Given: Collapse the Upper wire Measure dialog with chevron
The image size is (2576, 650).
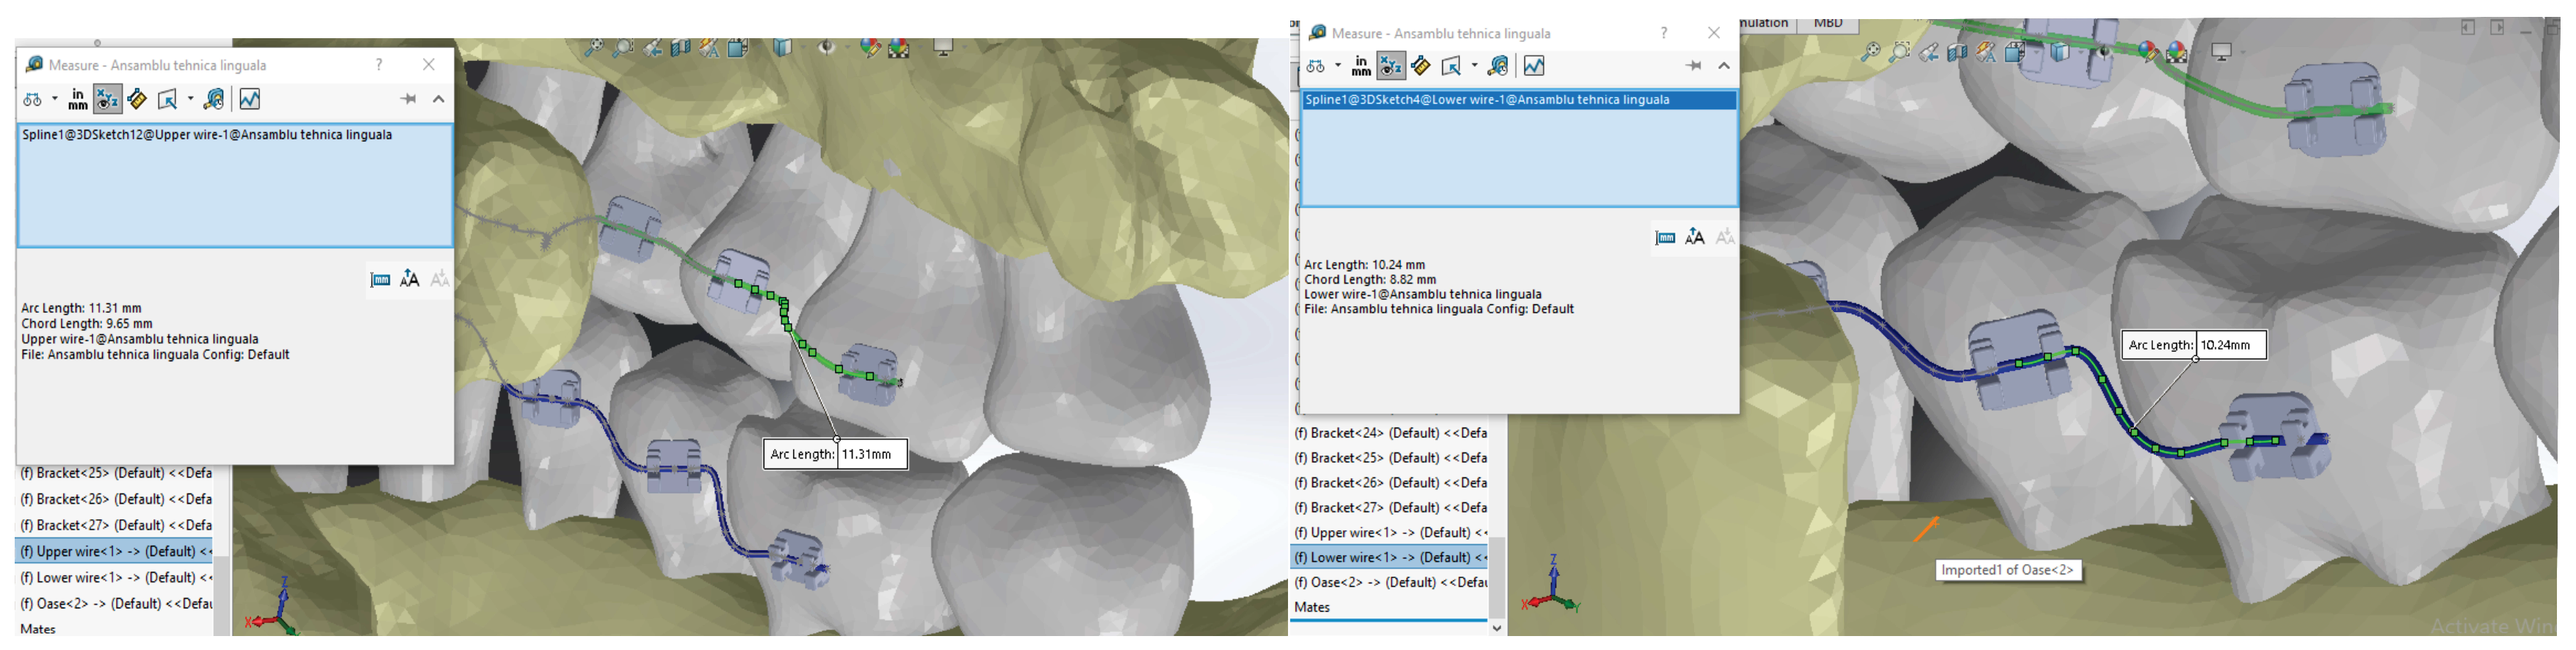Looking at the screenshot, I should [x=438, y=99].
